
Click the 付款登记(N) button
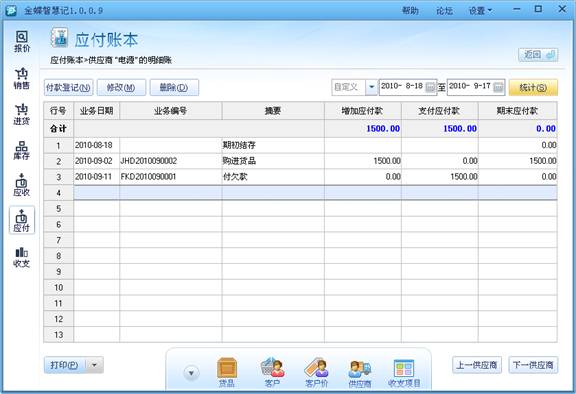68,87
